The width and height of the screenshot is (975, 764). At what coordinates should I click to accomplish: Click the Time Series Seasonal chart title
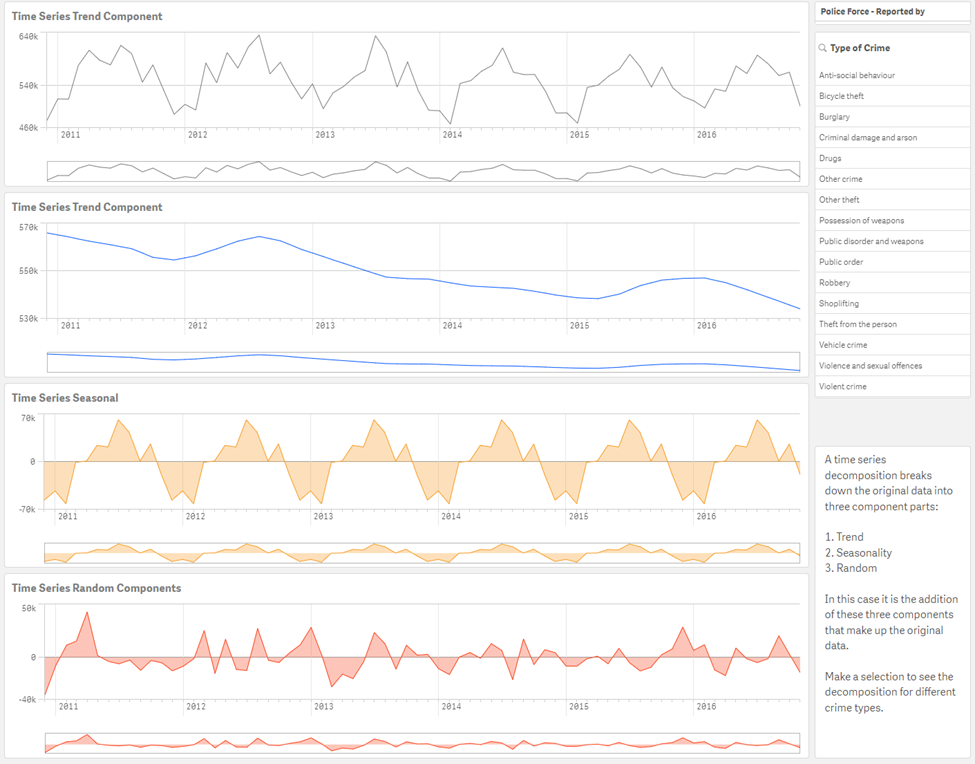65,398
